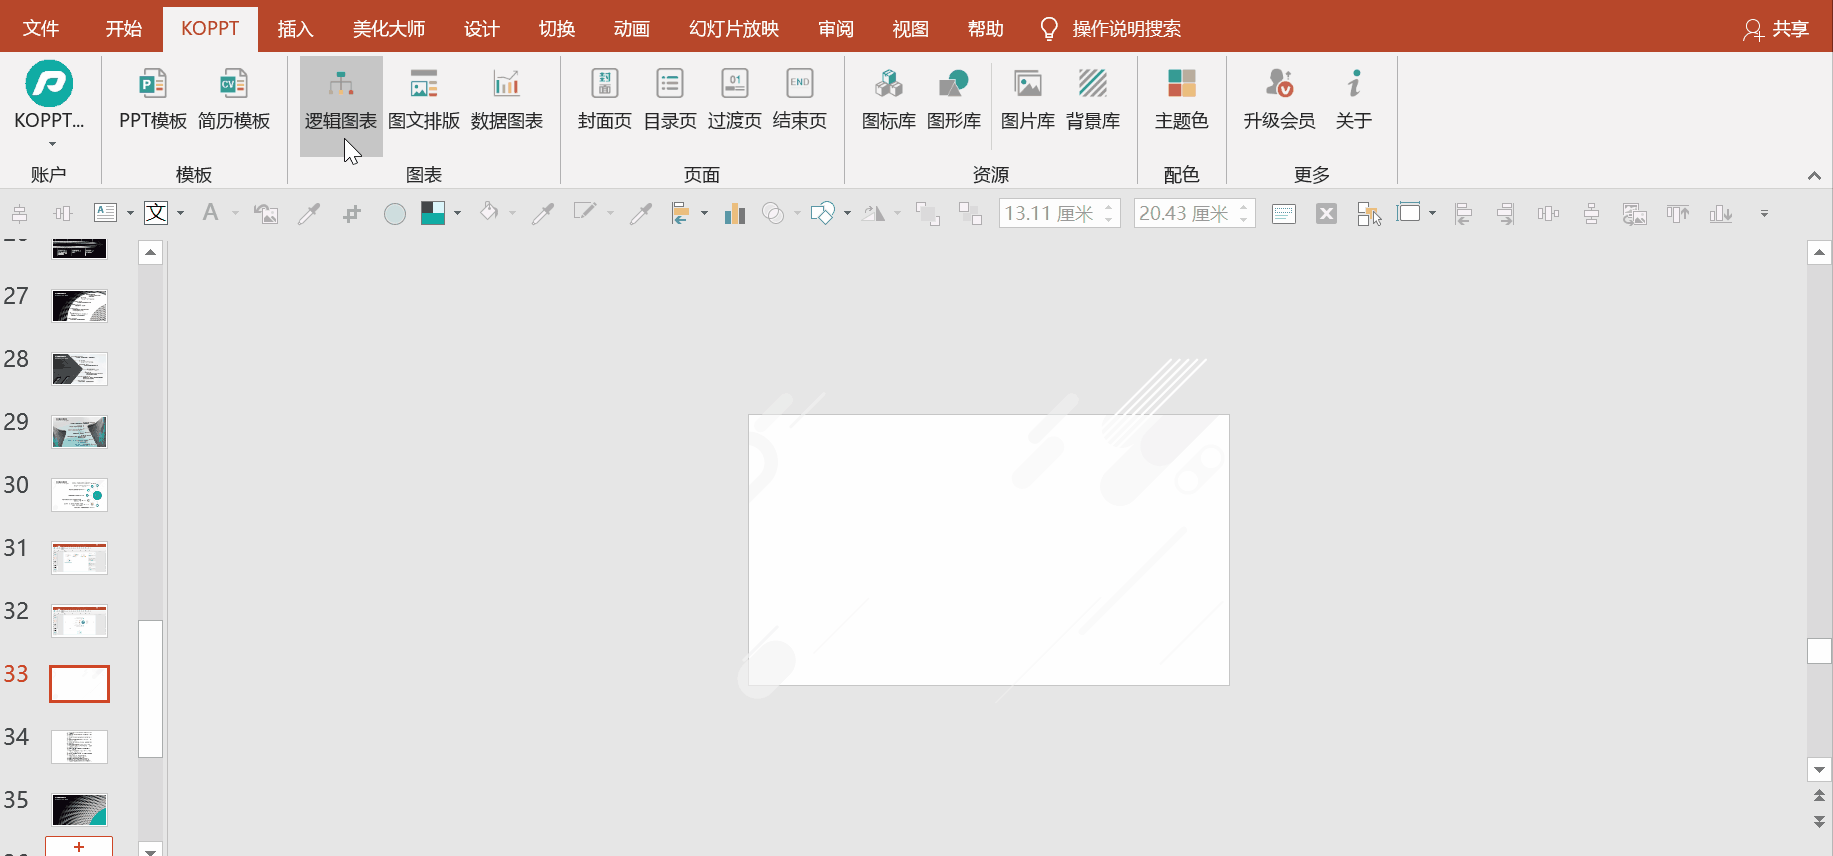The image size is (1833, 856).
Task: Collapse the ribbon with the chevron
Action: click(1814, 176)
